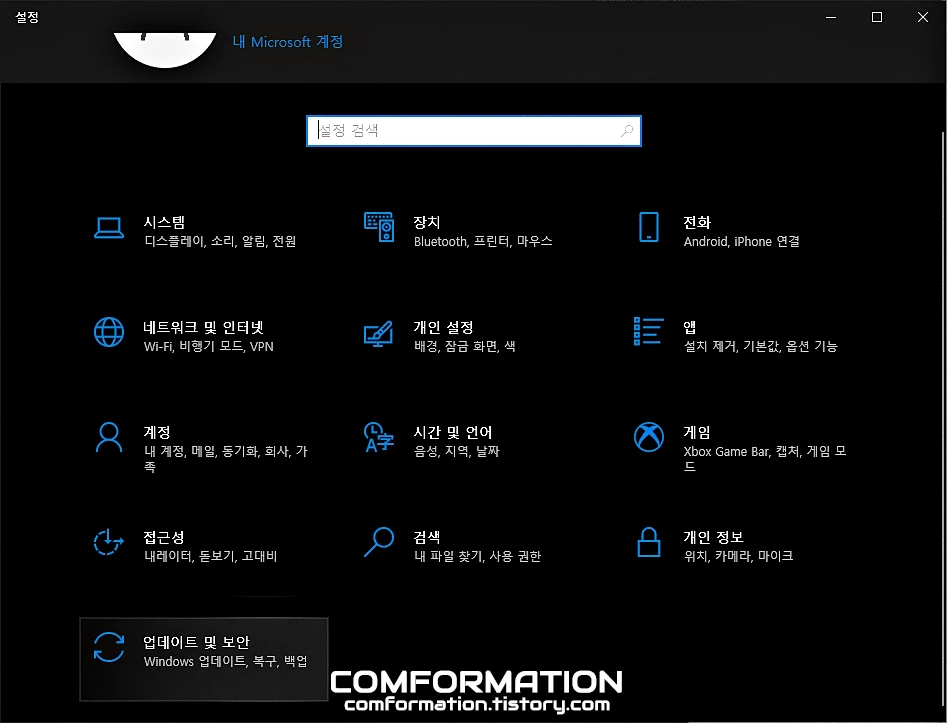The image size is (947, 723).
Task: Click 내레이터, 돋보기, 고대비 description
Action: pos(211,556)
